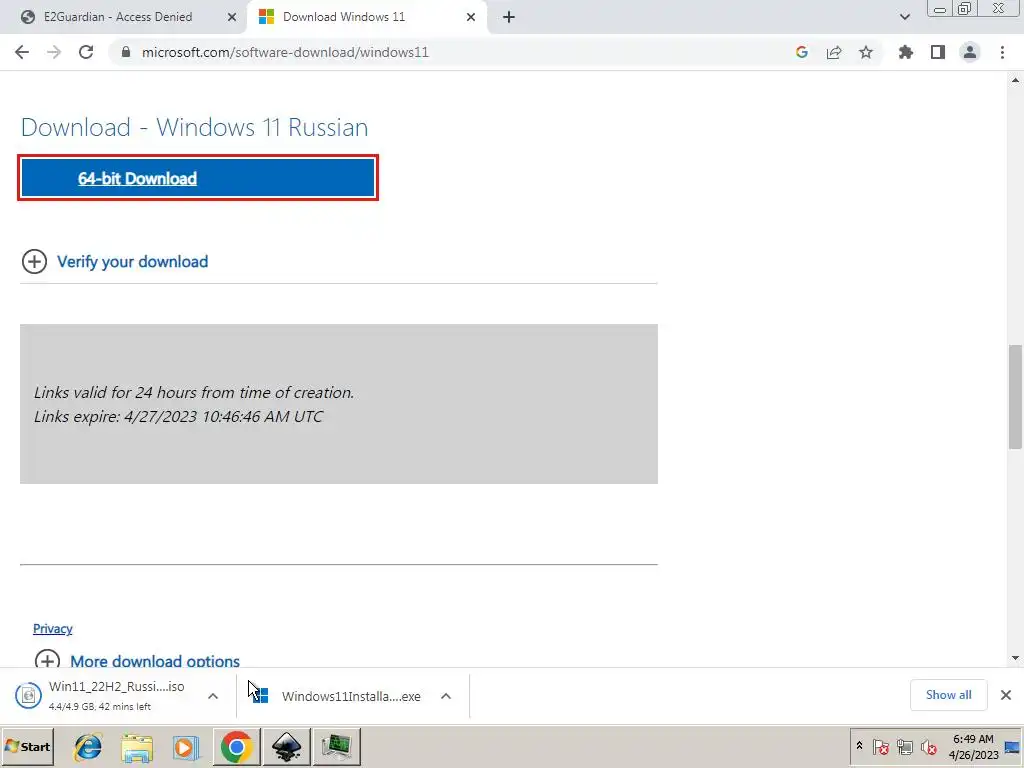This screenshot has width=1024, height=768.
Task: Click the browser forward arrow
Action: point(54,52)
